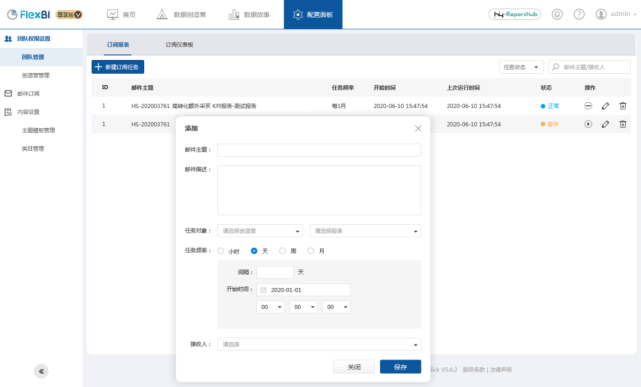Image resolution: width=641 pixels, height=387 pixels.
Task: Pause the task with 正常 status
Action: [588, 106]
